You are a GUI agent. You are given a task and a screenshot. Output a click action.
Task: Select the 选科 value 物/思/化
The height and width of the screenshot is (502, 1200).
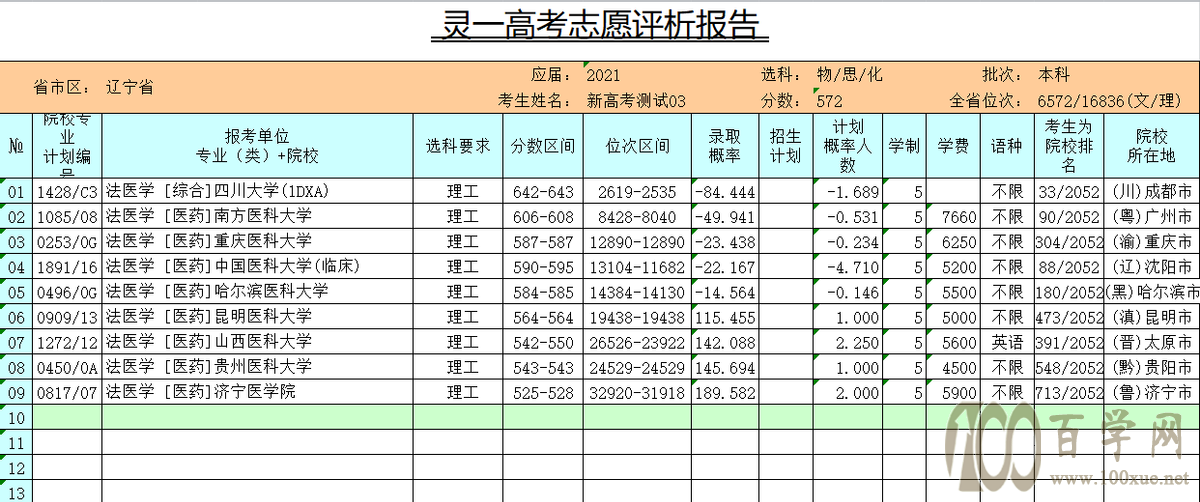[849, 76]
